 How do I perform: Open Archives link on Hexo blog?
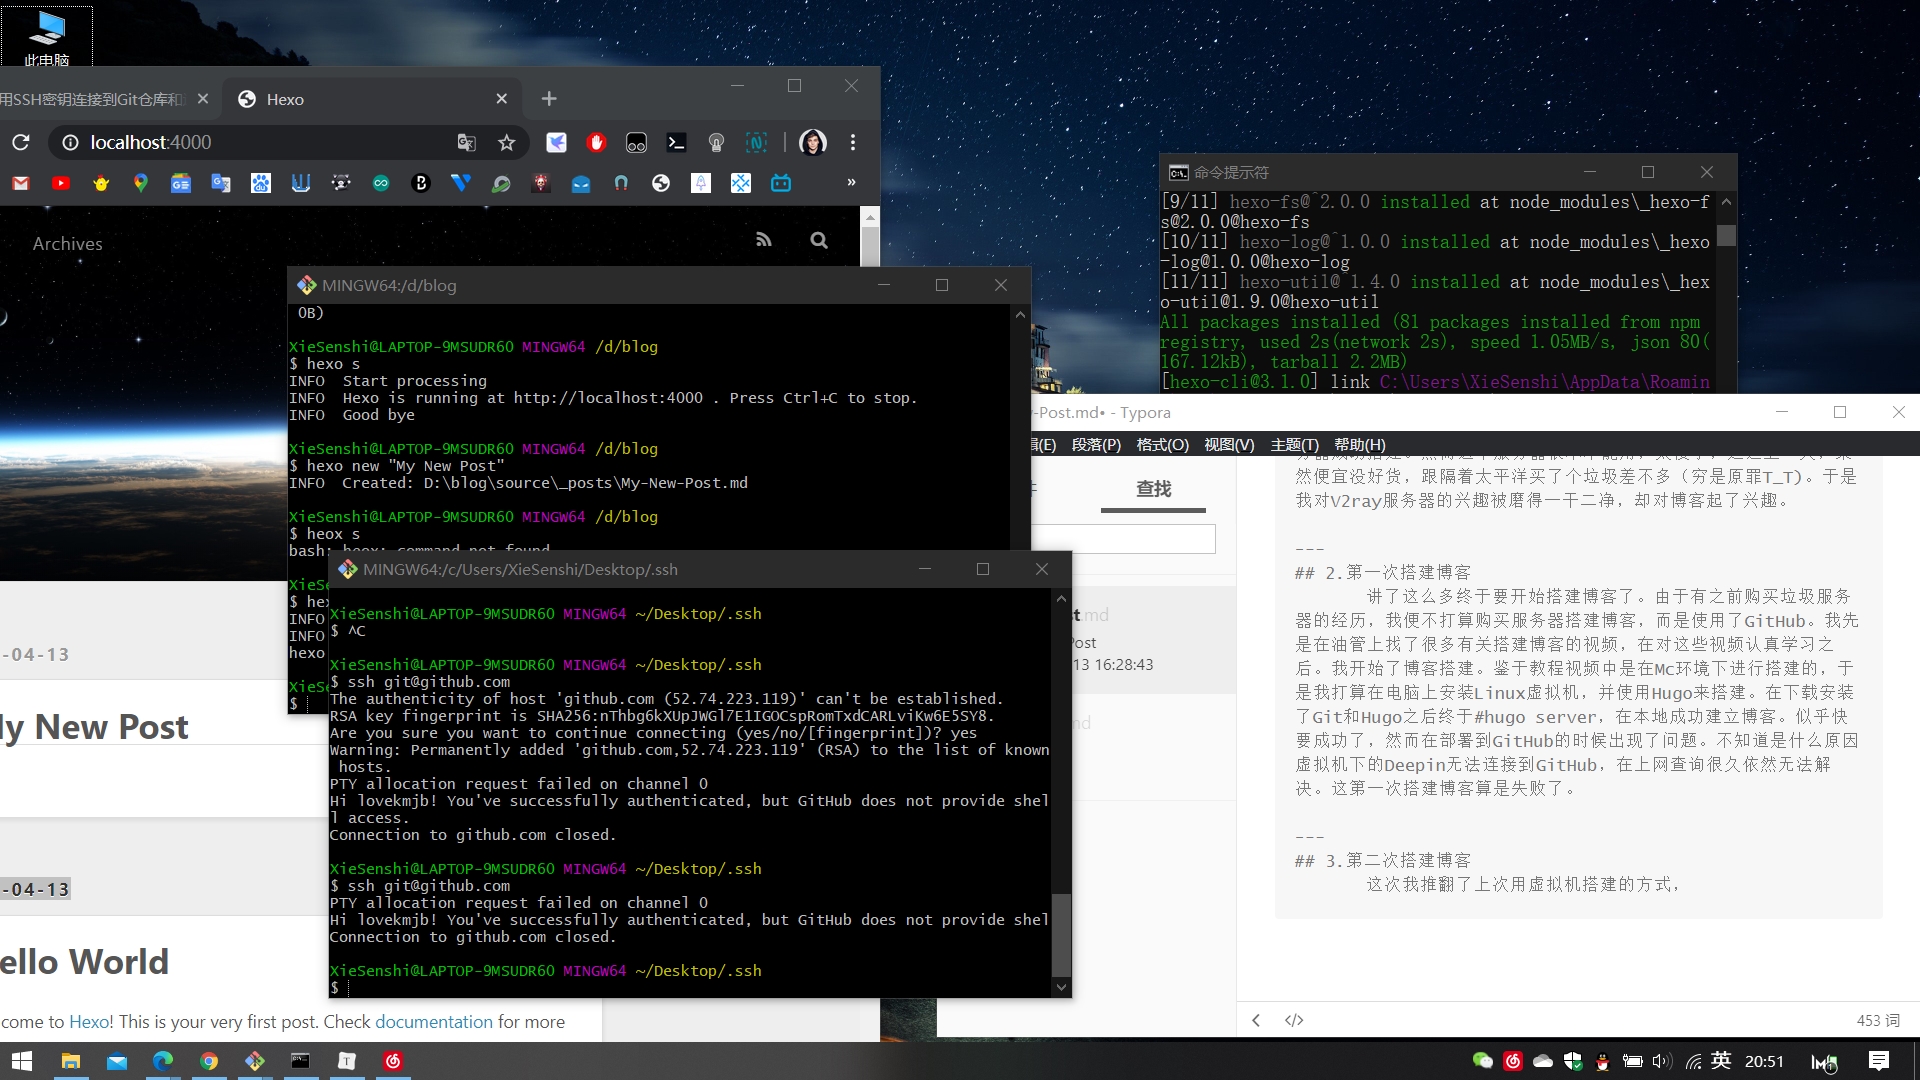click(67, 243)
